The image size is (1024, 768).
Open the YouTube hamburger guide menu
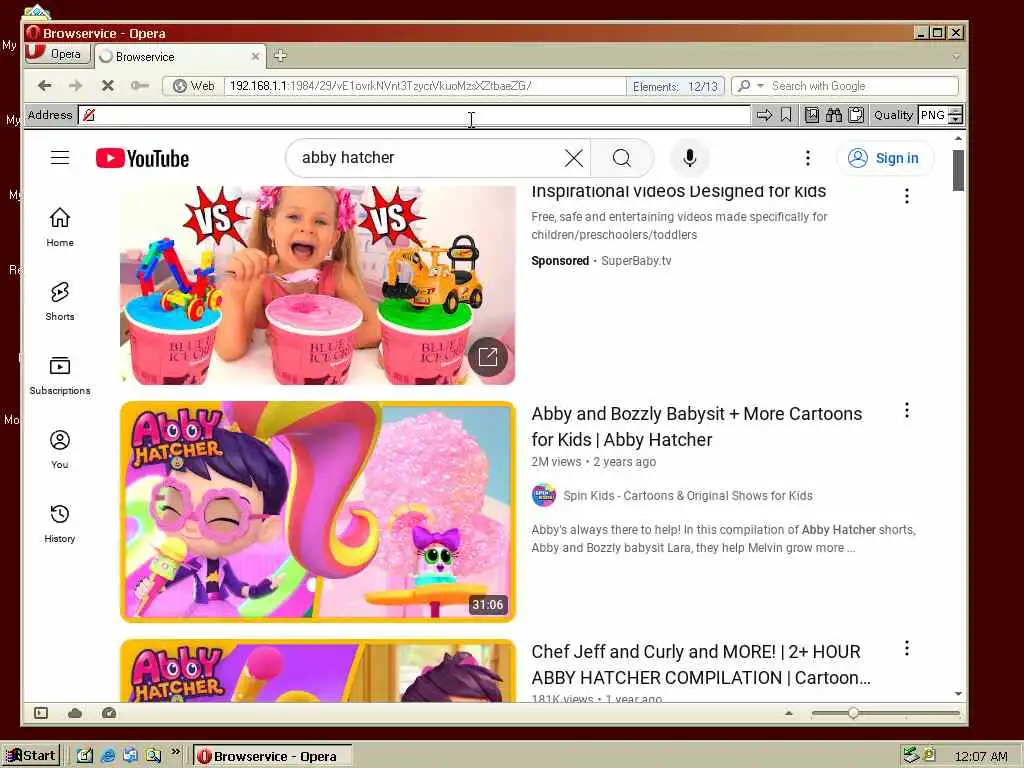click(x=60, y=157)
